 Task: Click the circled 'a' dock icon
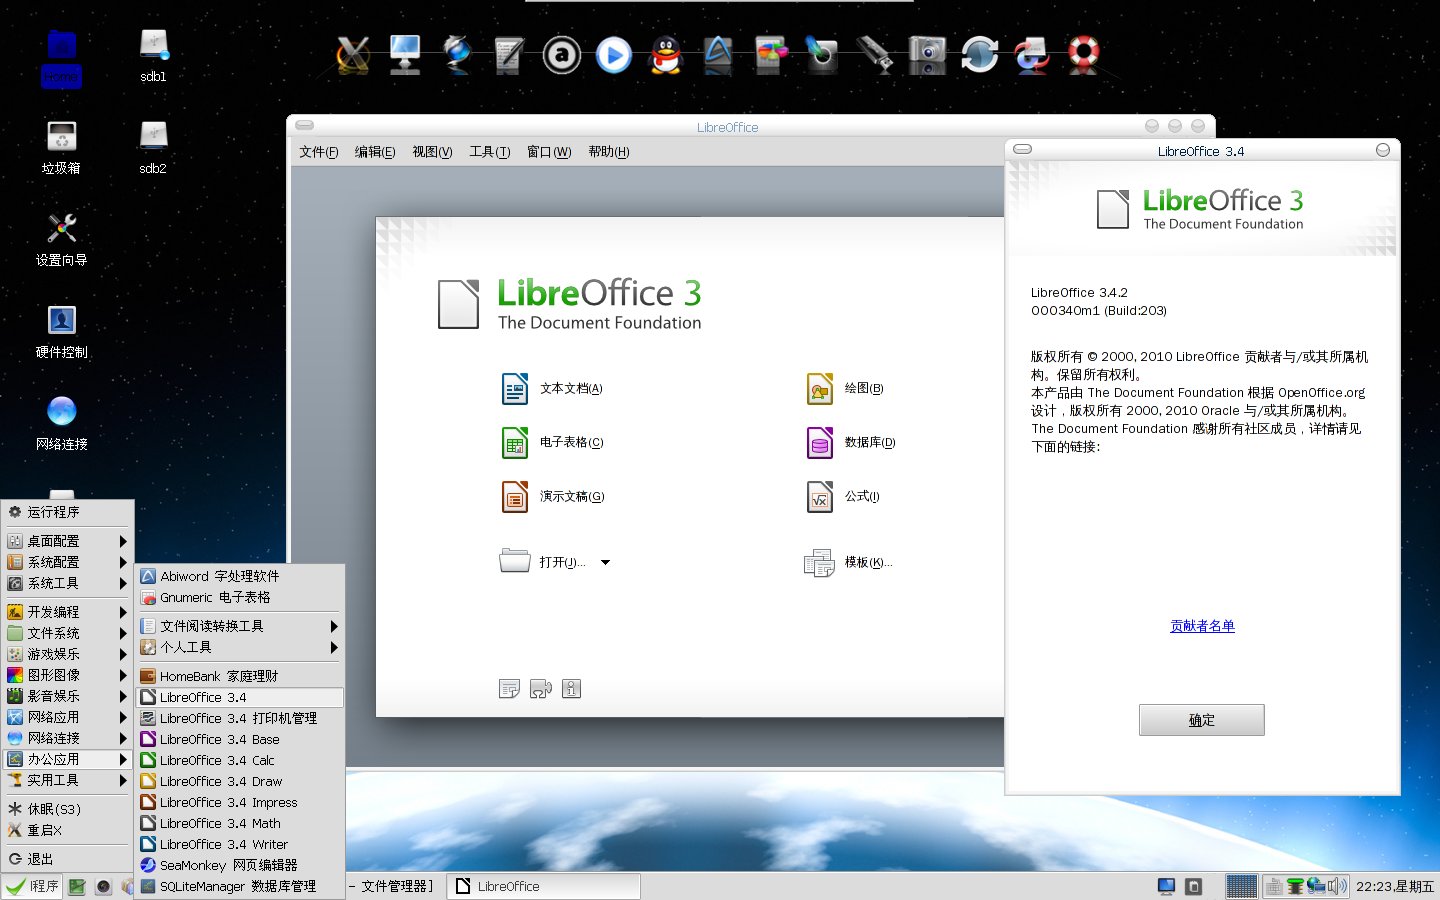pyautogui.click(x=562, y=55)
